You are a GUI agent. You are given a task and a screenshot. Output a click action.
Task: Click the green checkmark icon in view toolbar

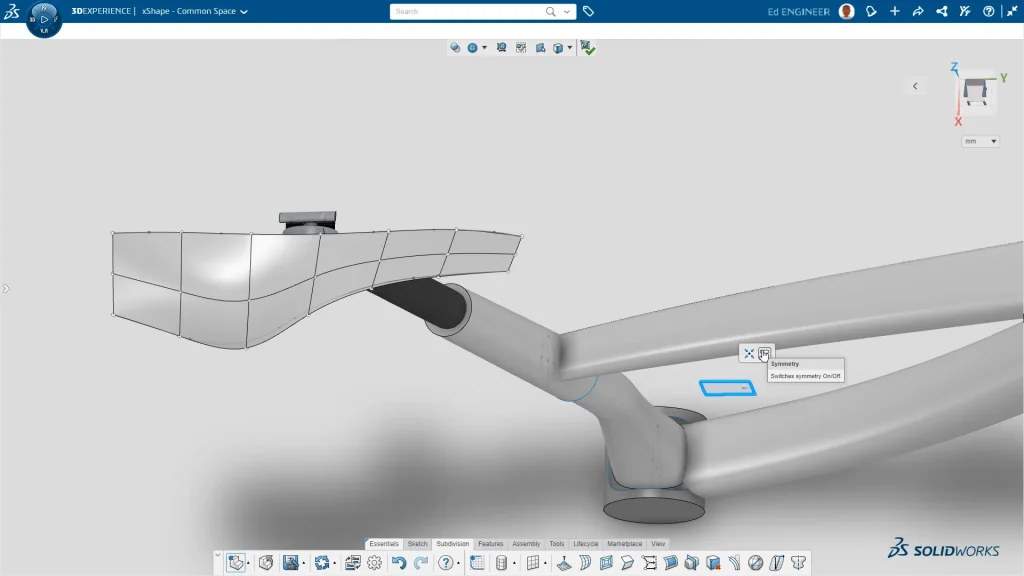[588, 47]
